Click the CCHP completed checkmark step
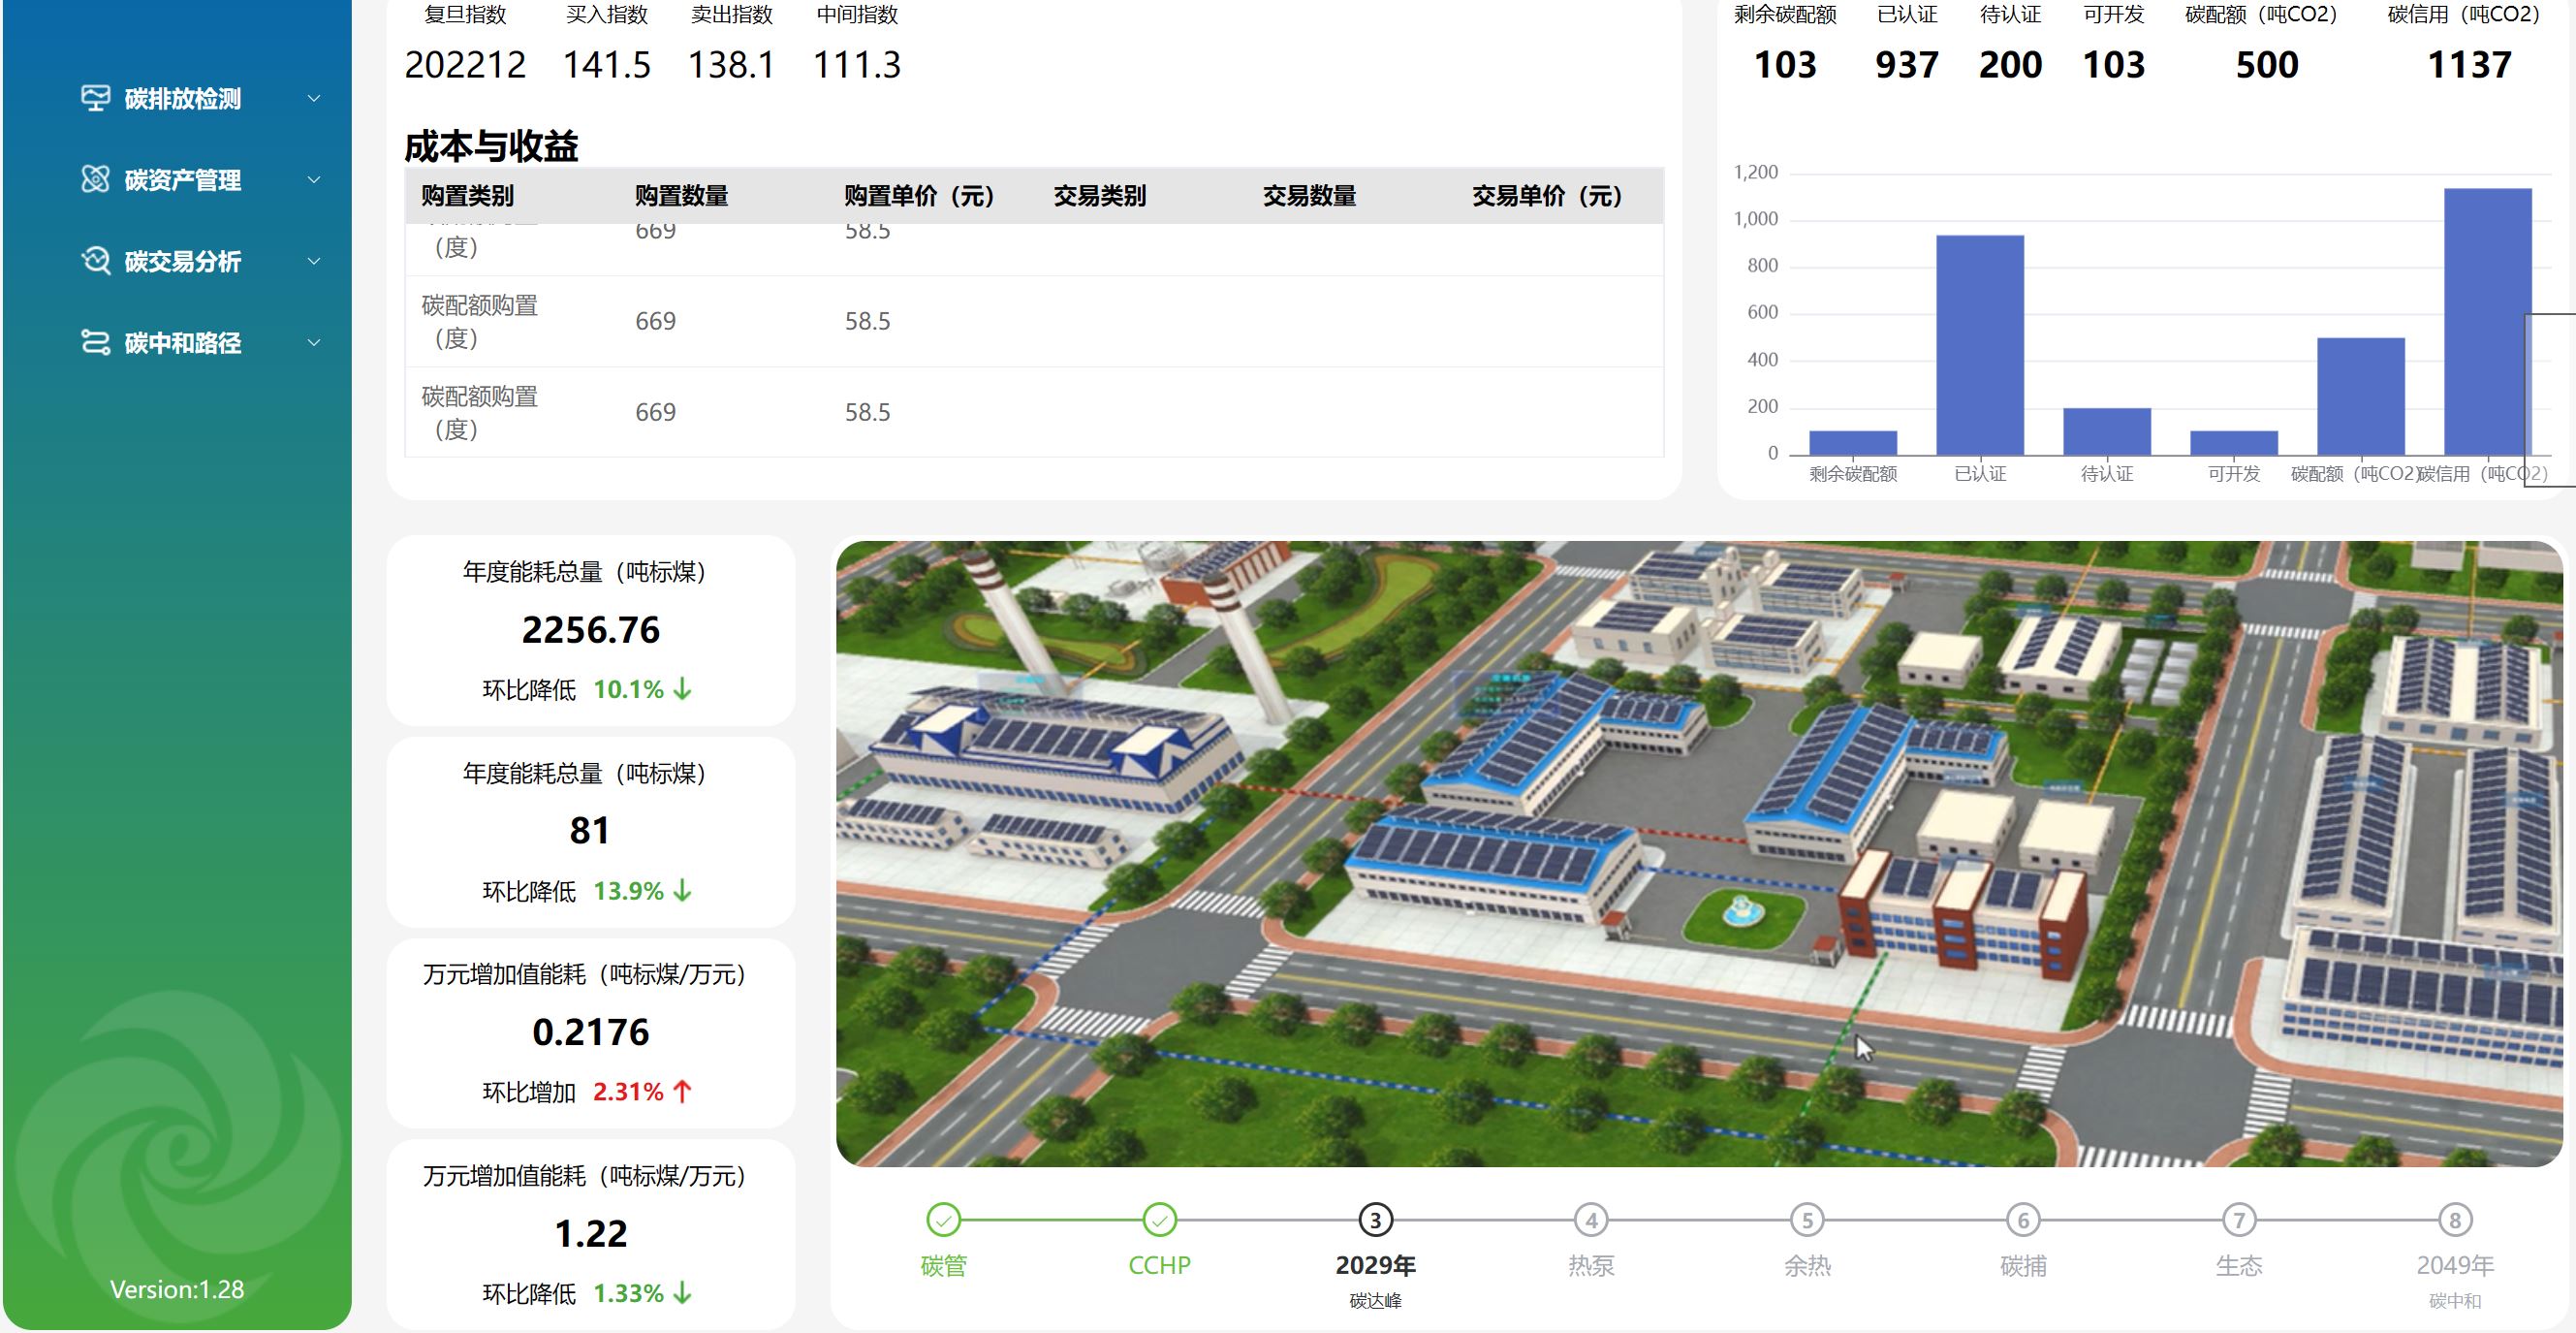 1159,1220
